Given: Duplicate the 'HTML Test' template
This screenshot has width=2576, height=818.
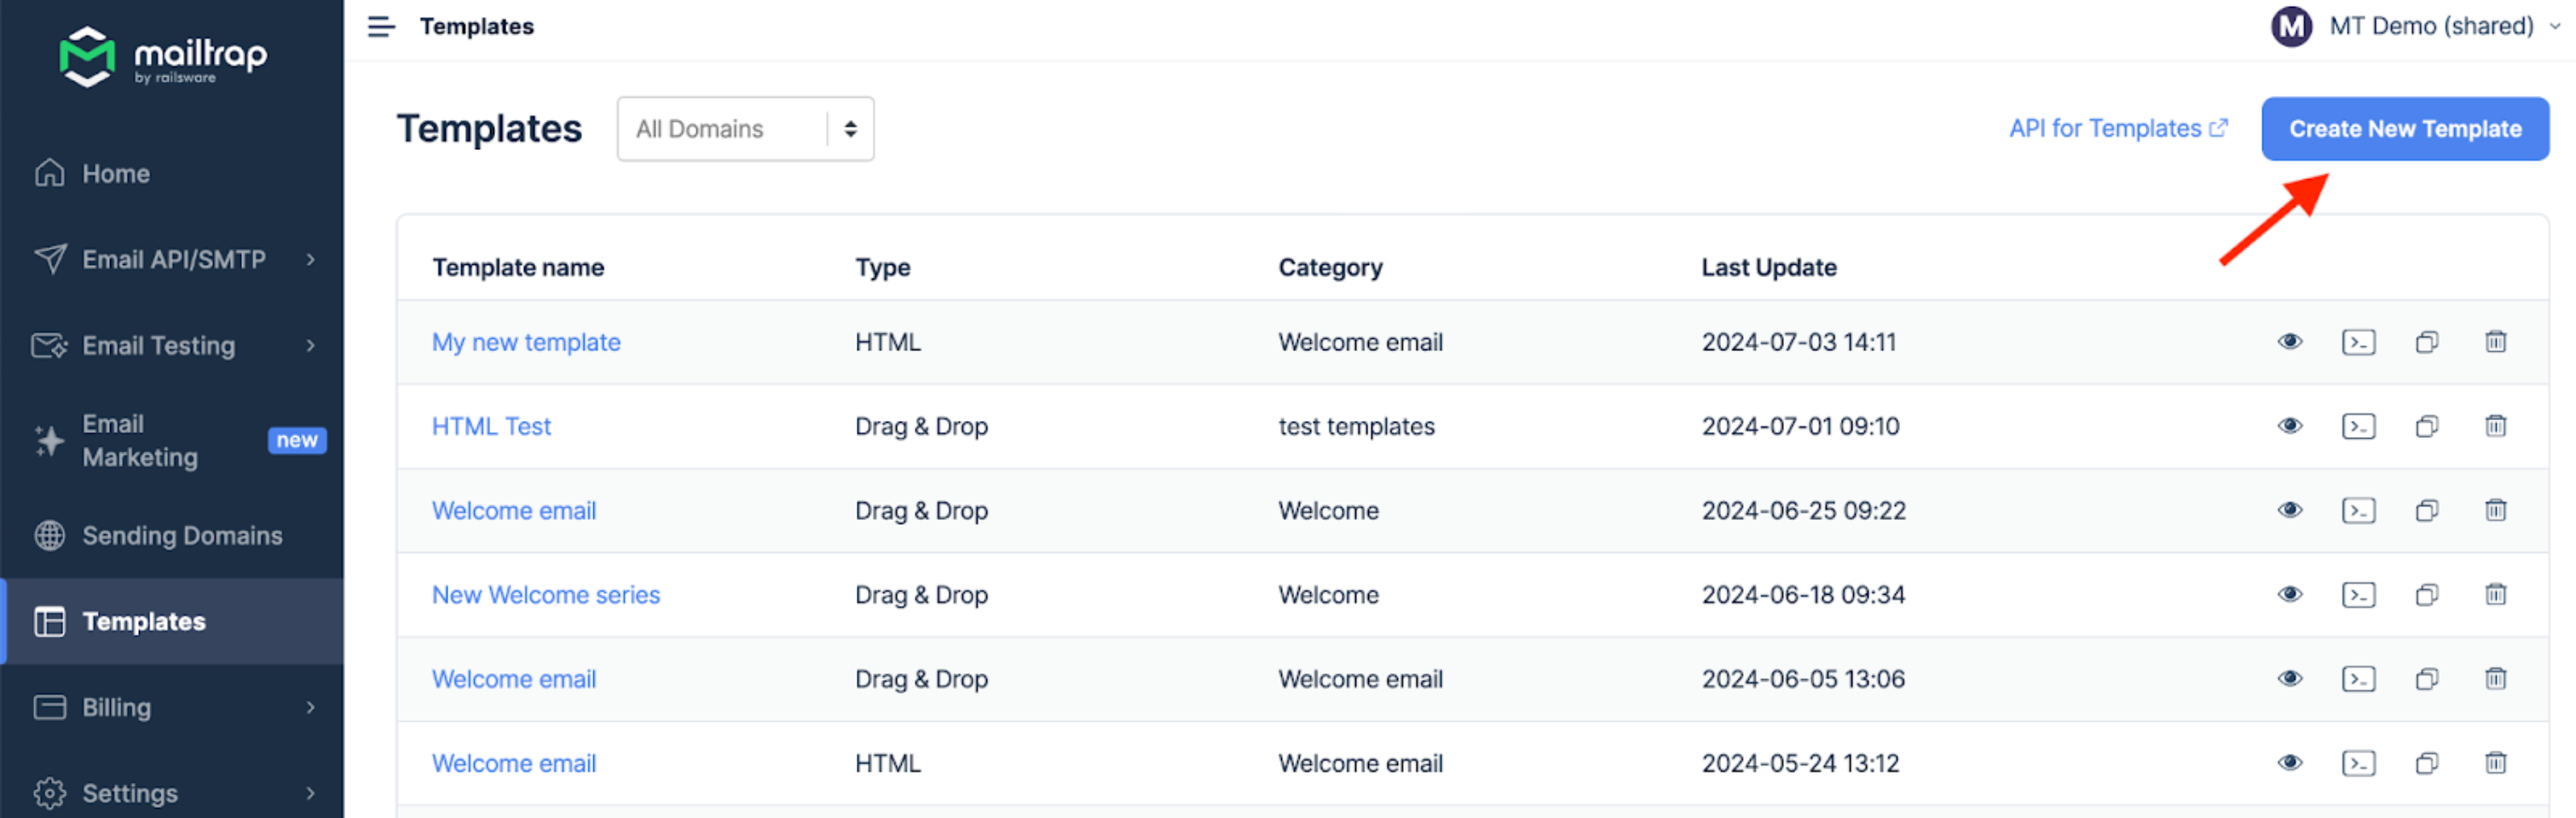Looking at the screenshot, I should (x=2426, y=427).
